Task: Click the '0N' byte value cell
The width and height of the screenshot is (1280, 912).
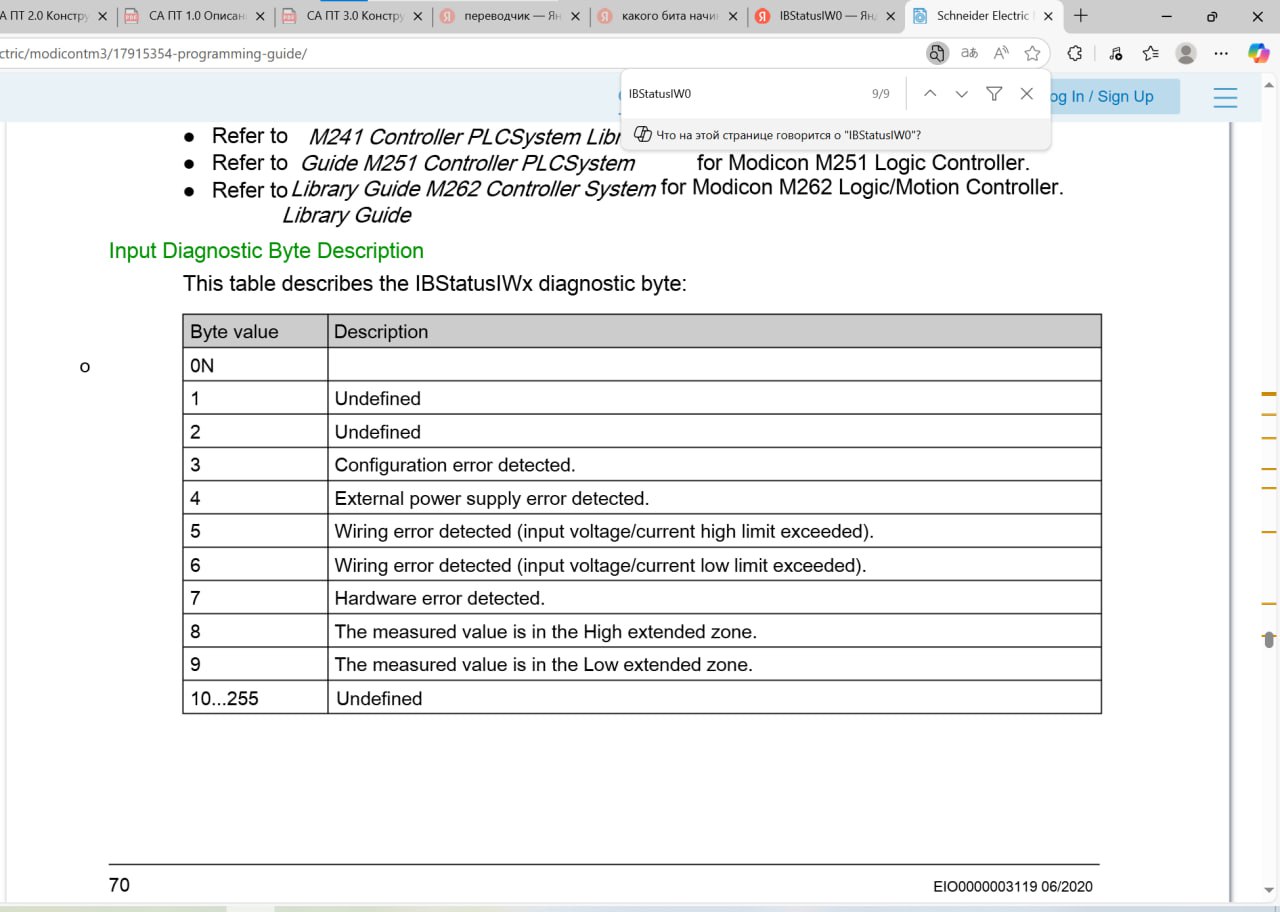Action: coord(255,365)
